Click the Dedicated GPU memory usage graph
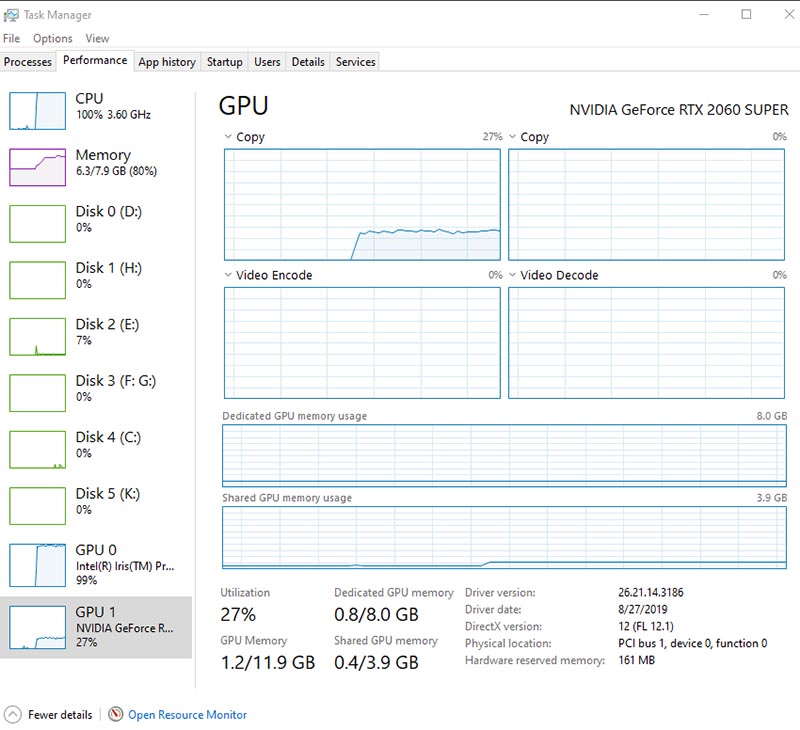800x730 pixels. (x=504, y=456)
